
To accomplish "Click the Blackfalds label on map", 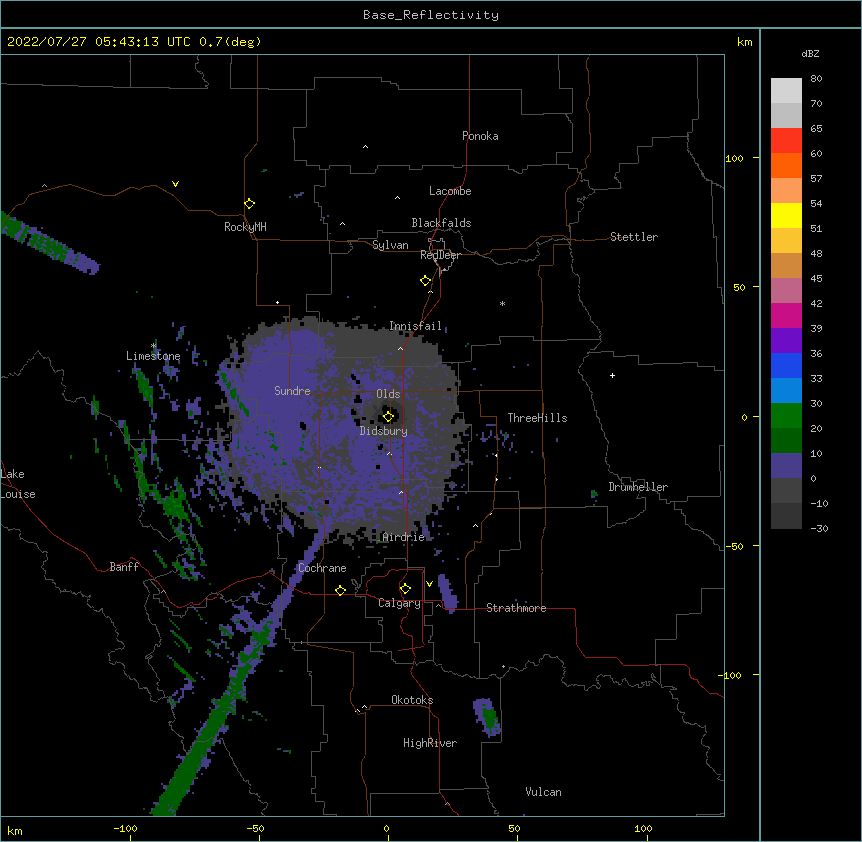I will [x=441, y=223].
